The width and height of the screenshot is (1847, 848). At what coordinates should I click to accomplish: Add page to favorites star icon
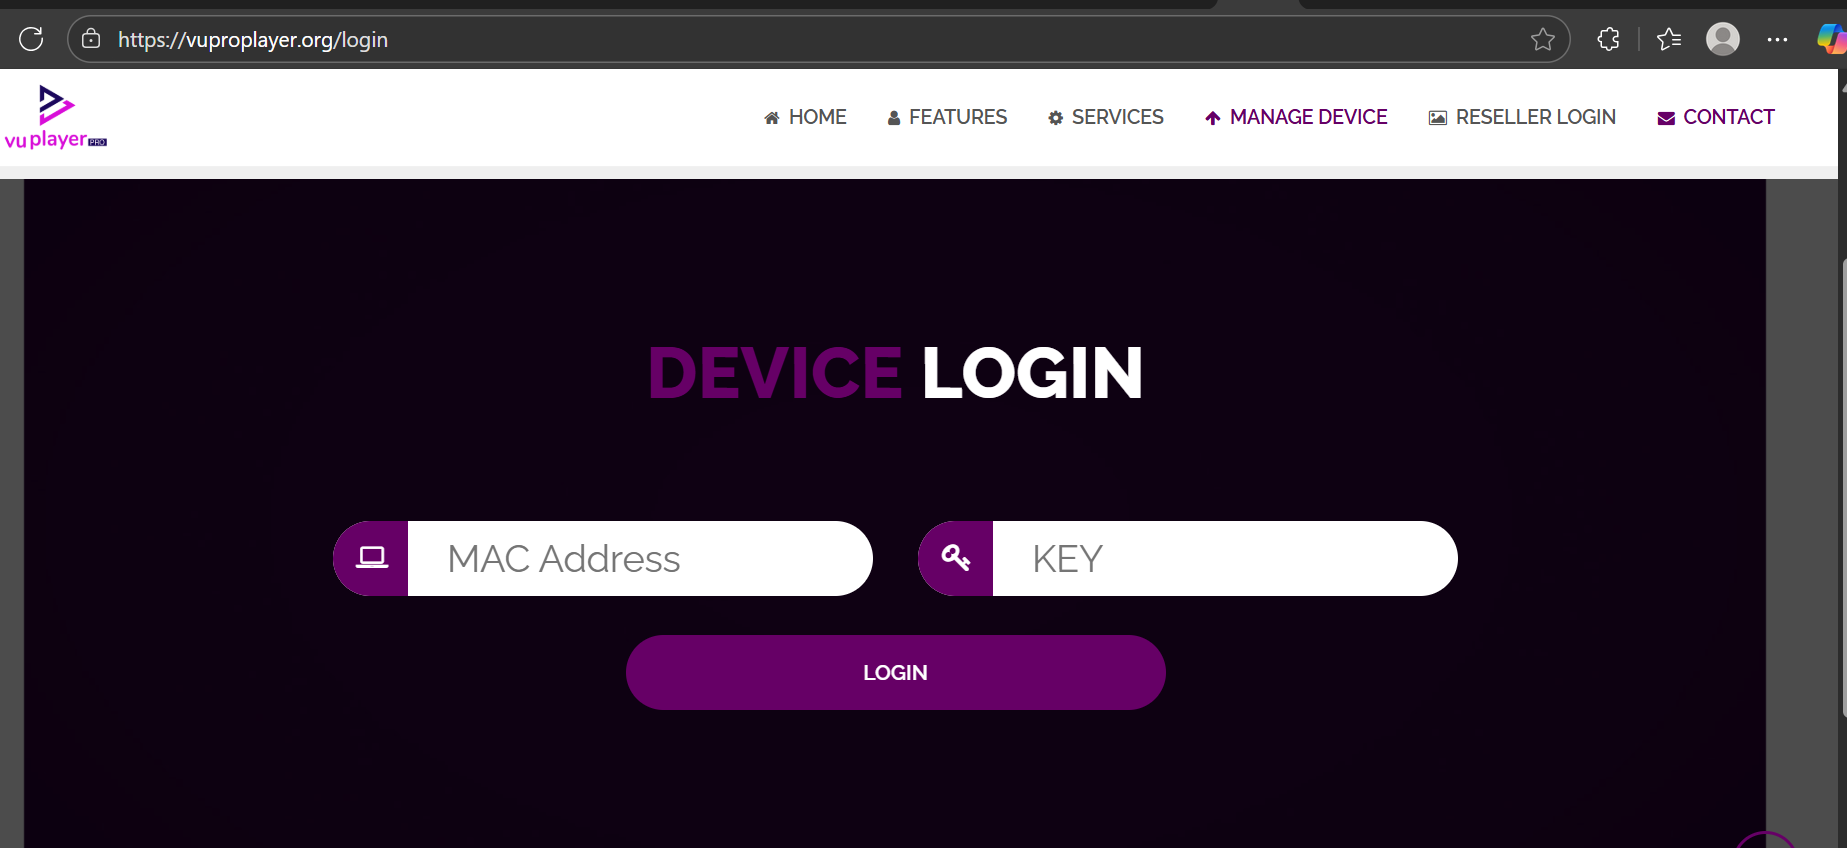[1542, 39]
